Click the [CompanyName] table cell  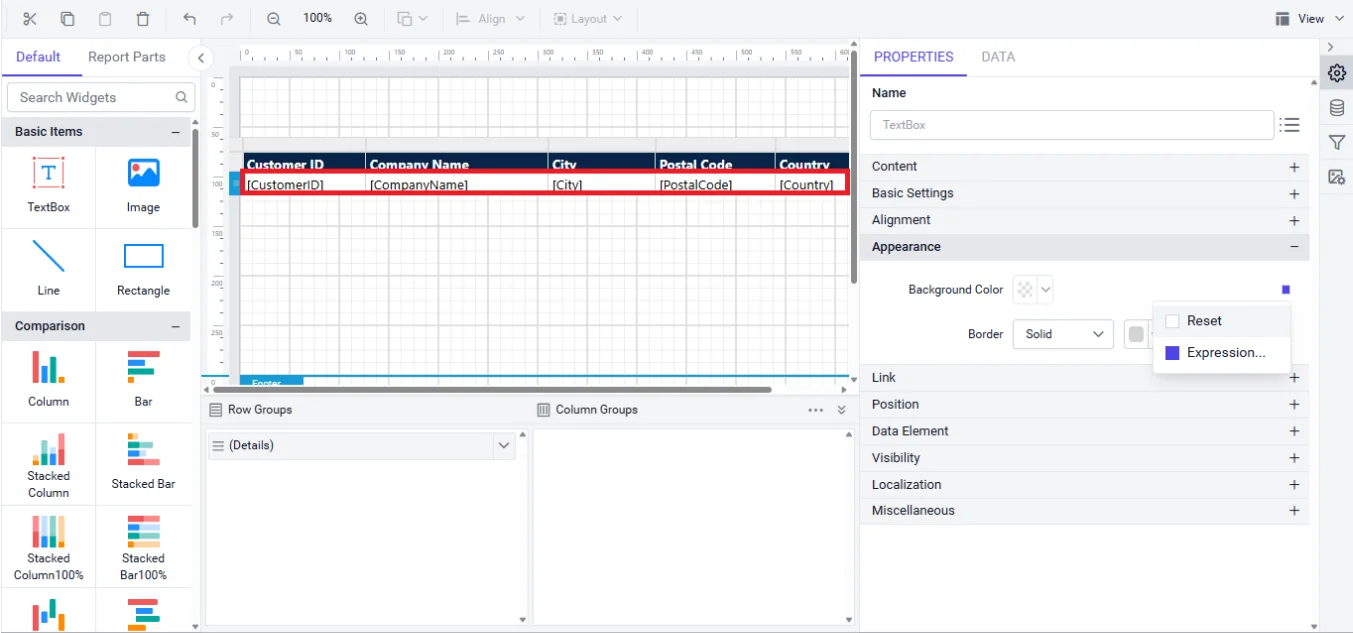457,185
